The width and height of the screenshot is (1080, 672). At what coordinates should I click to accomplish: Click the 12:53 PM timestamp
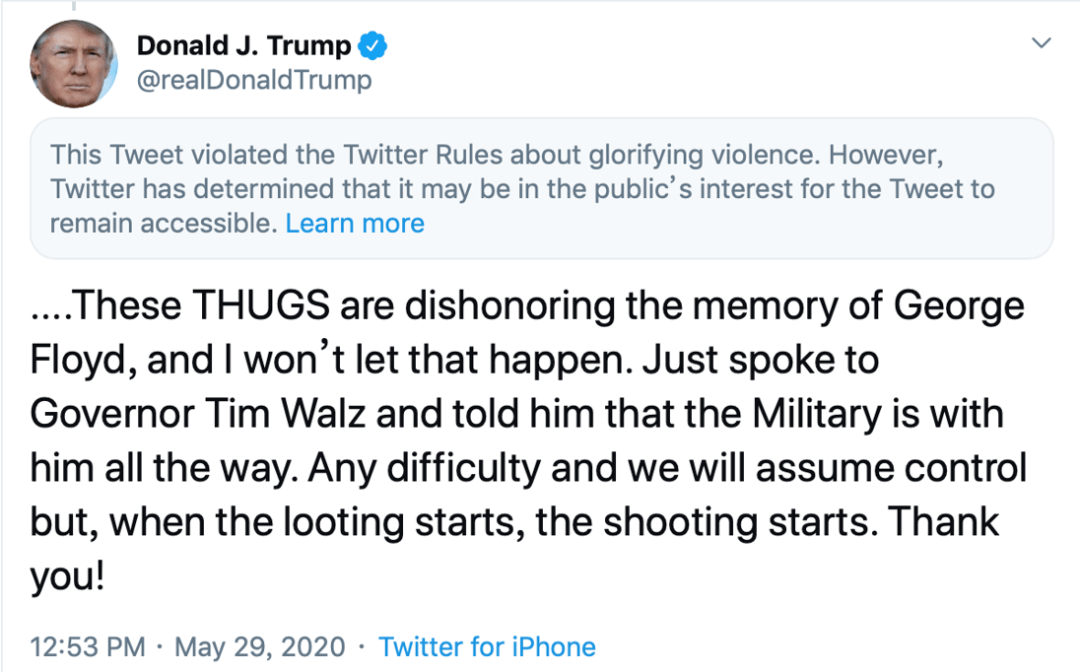(x=87, y=647)
